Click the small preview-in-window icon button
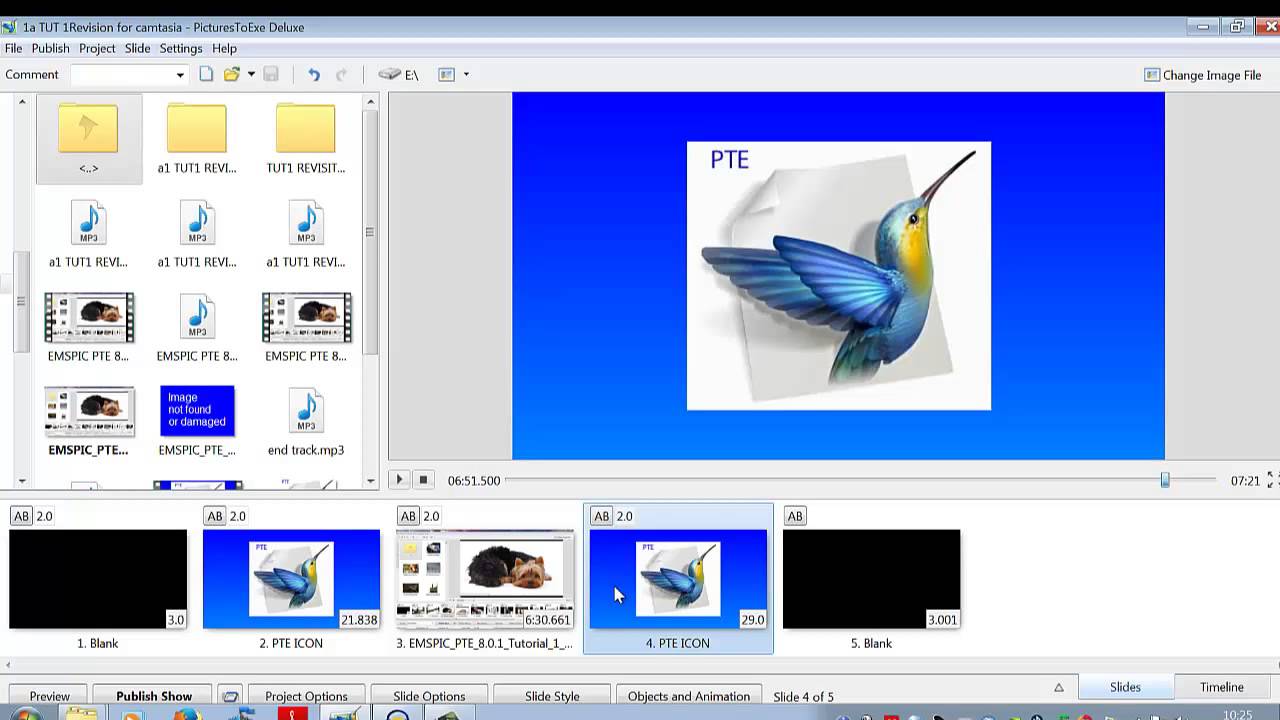 tap(231, 696)
